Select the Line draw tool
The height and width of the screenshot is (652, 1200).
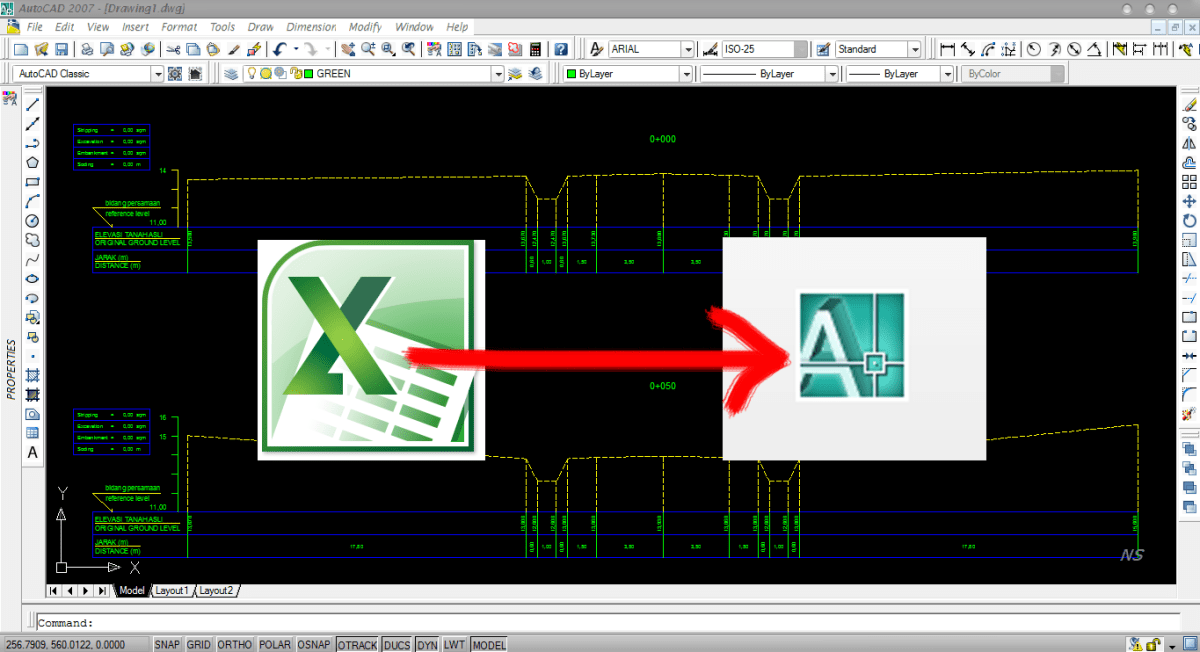32,104
